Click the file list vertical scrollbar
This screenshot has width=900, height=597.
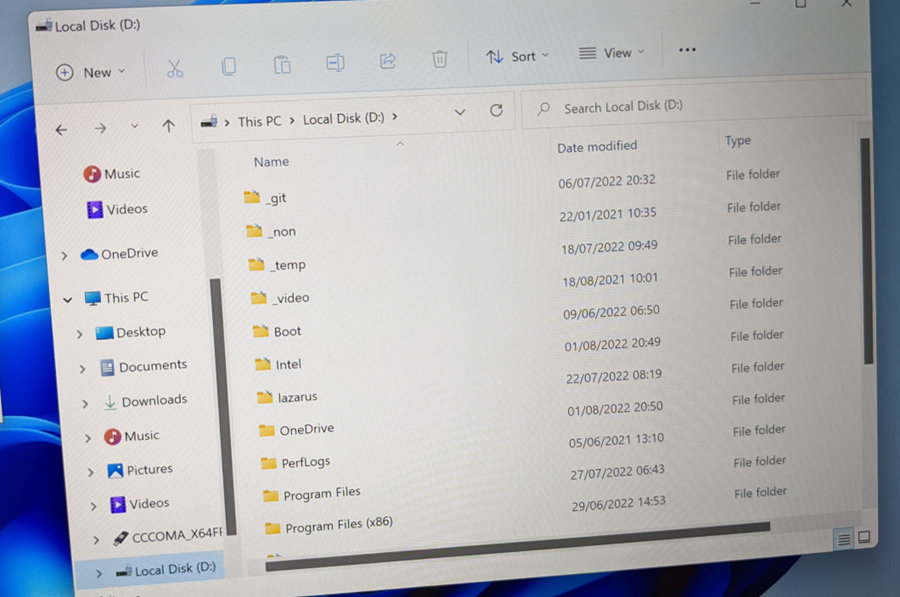click(867, 251)
